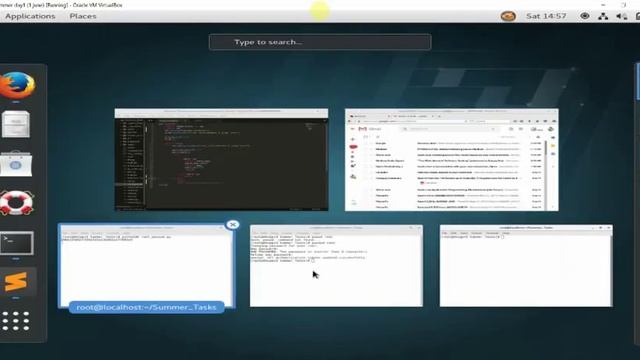Select the Sublime Text code editor window
Image resolution: width=640 pixels, height=360 pixels.
click(x=221, y=160)
